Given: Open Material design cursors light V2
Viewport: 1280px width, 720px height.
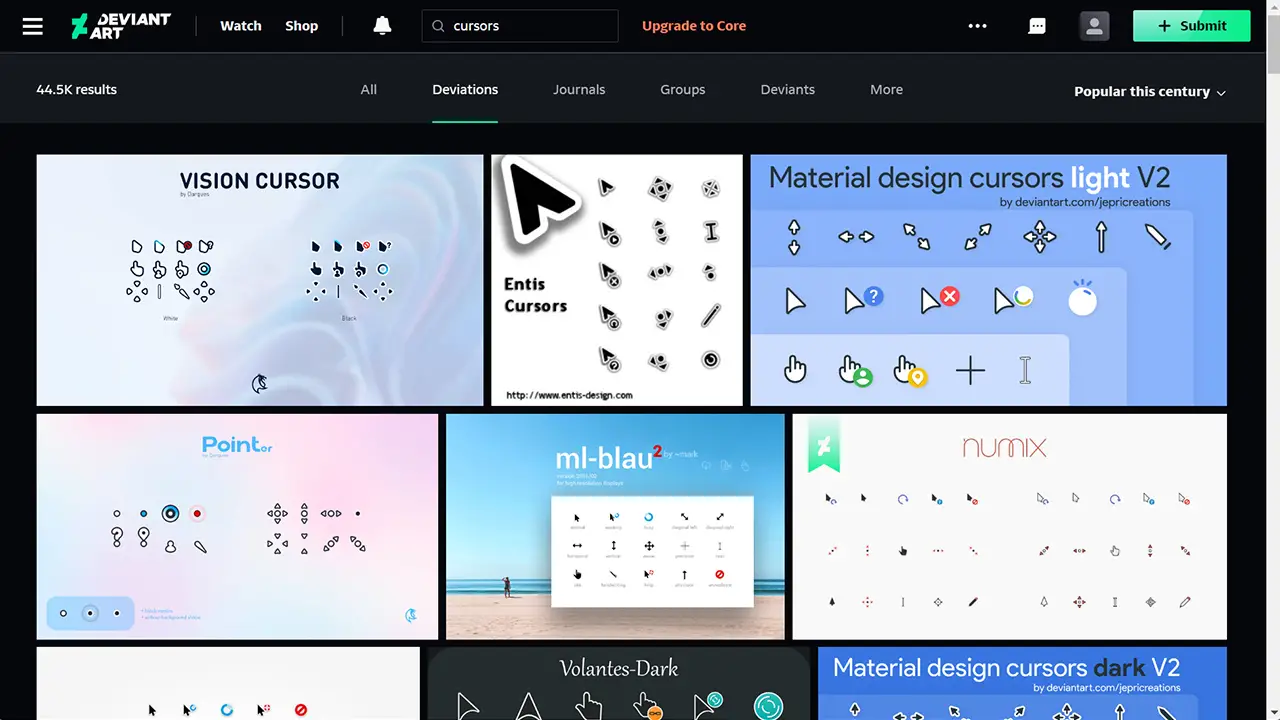Looking at the screenshot, I should [989, 280].
